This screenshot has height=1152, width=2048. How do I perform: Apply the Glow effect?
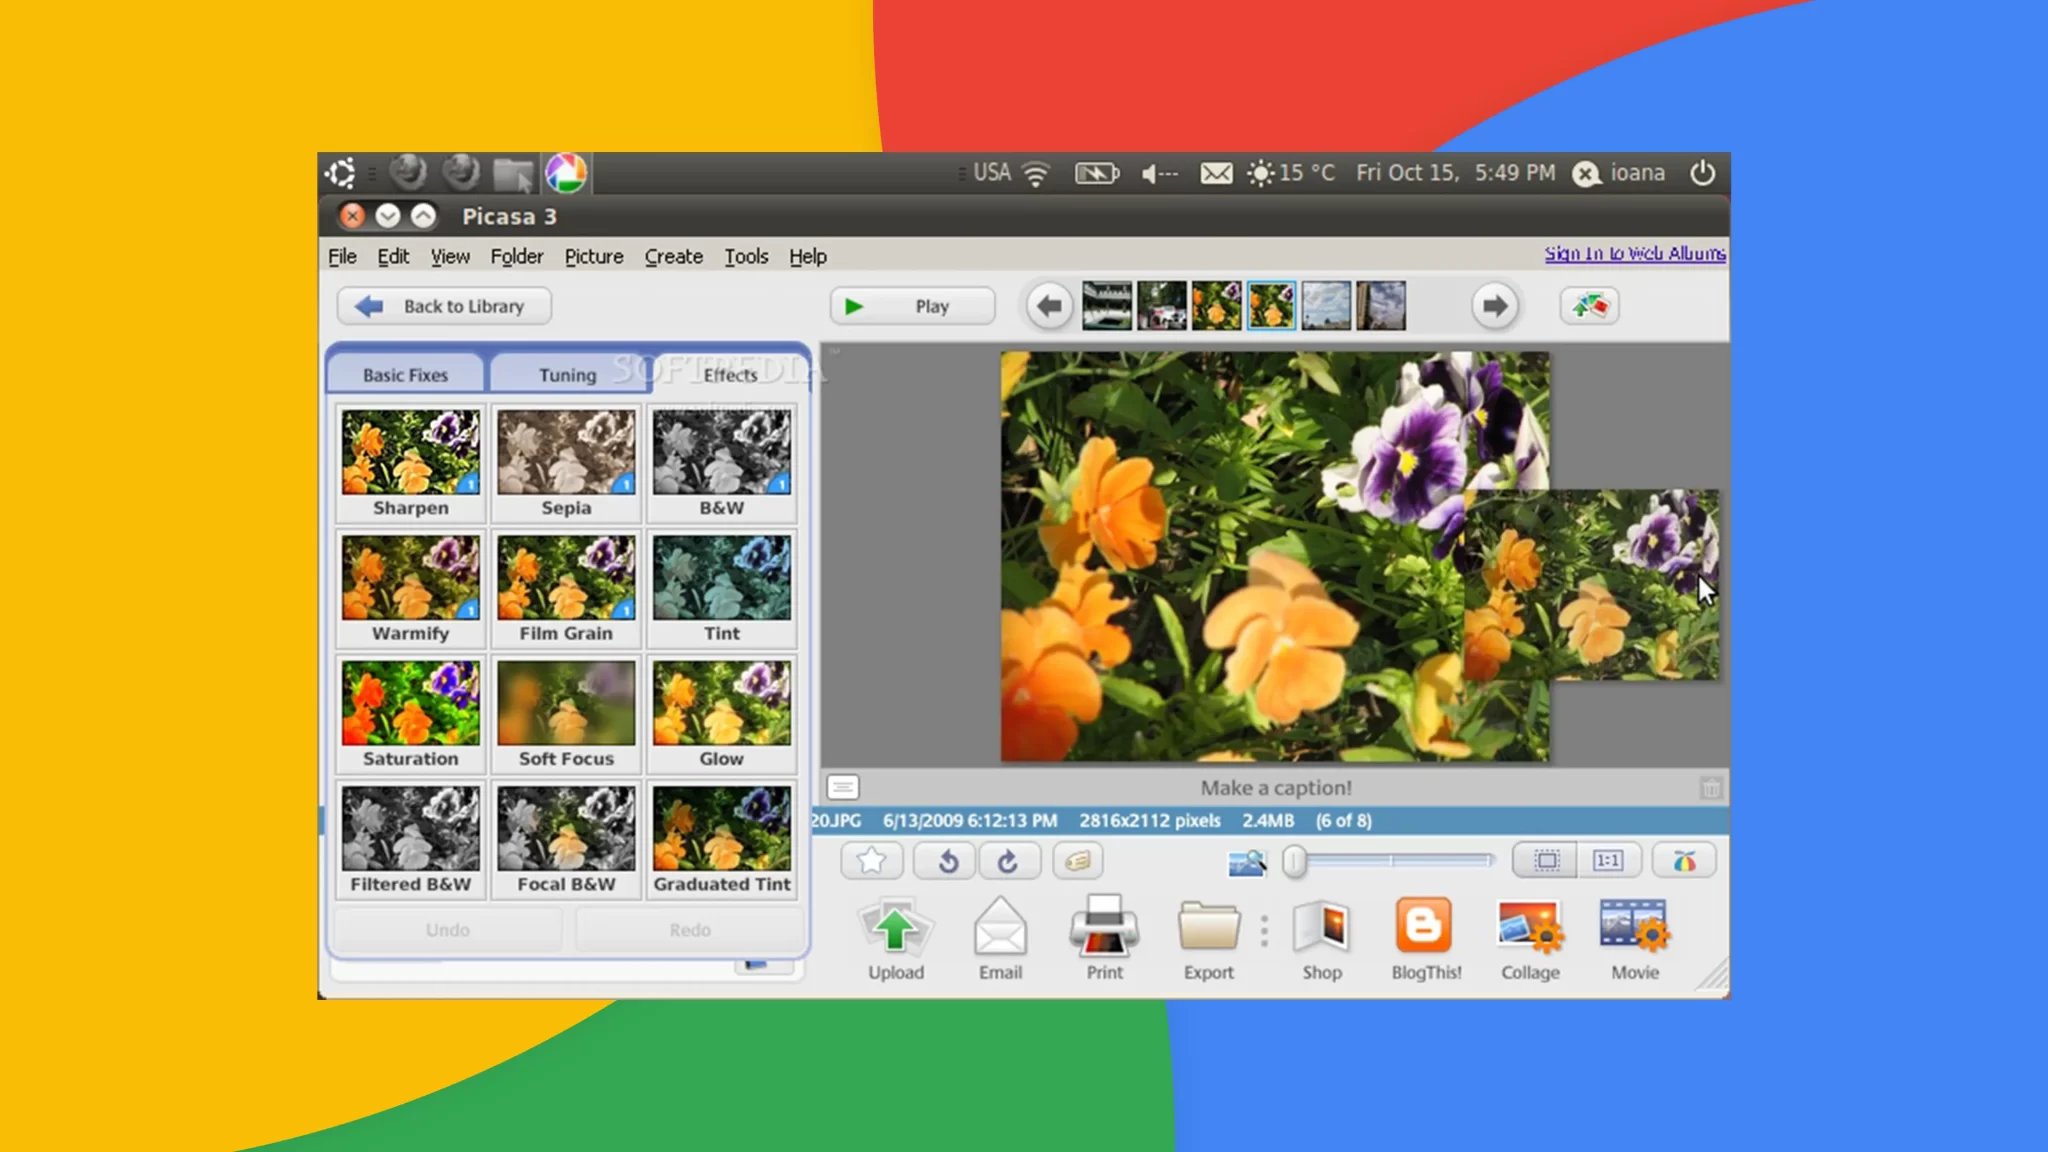(x=722, y=714)
